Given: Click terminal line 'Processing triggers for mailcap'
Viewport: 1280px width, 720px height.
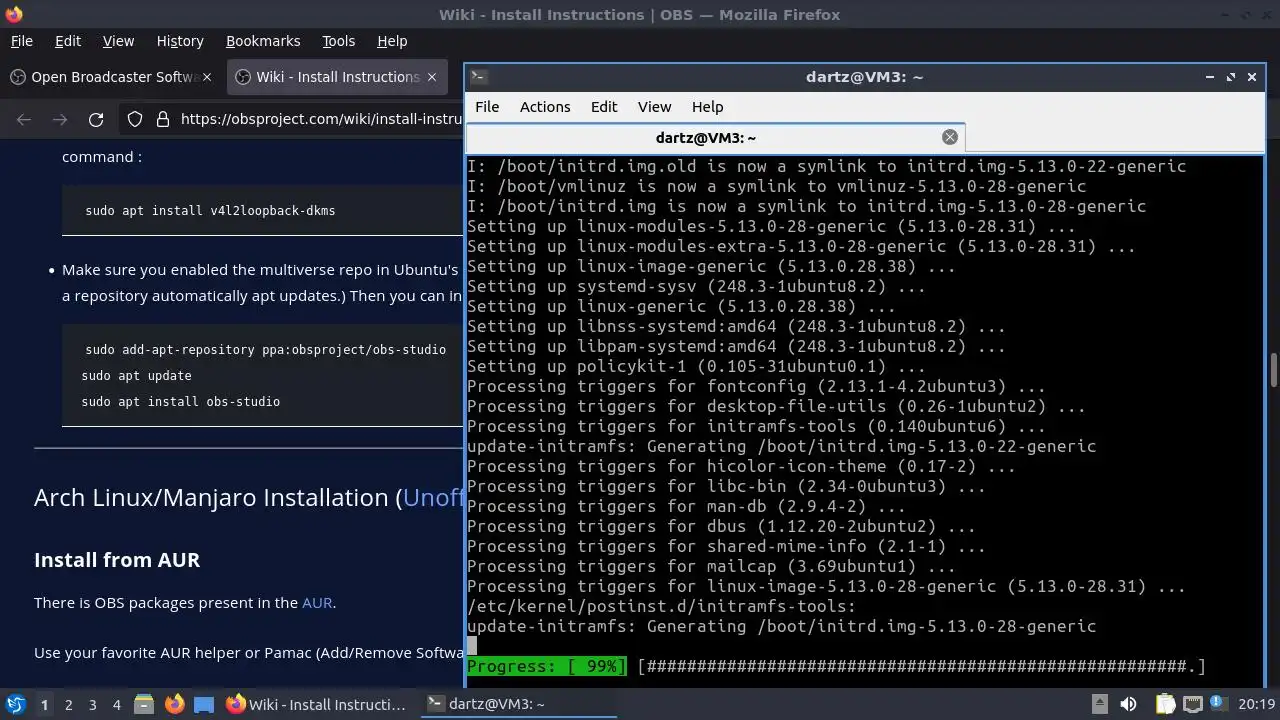Looking at the screenshot, I should [x=711, y=566].
